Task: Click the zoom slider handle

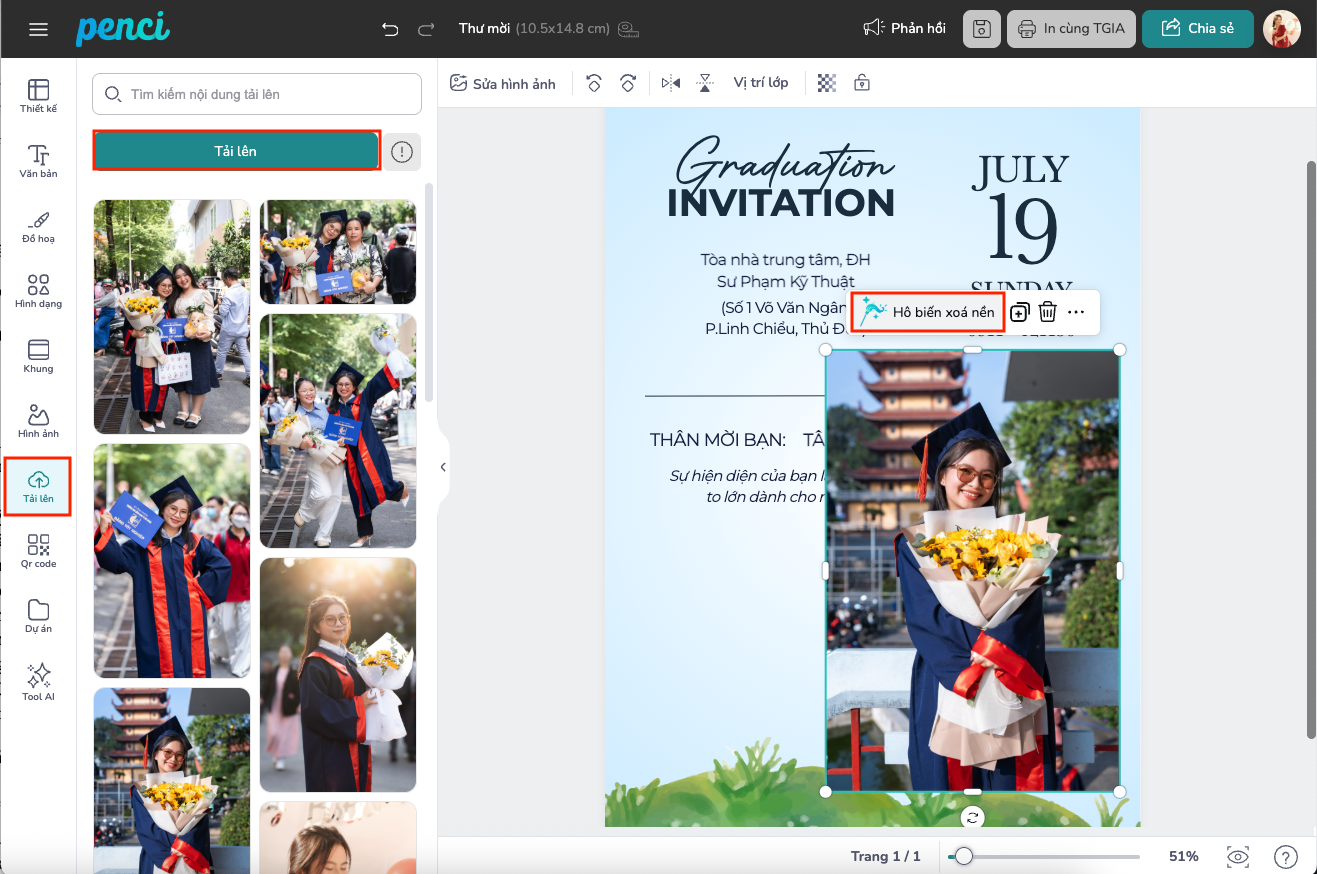Action: [963, 856]
